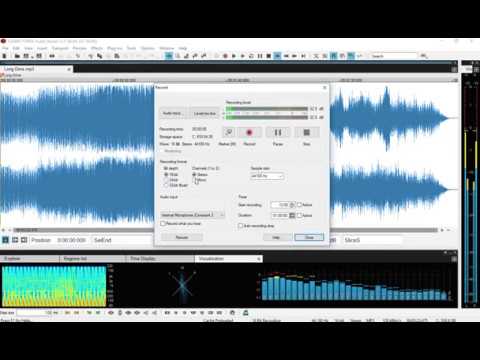The width and height of the screenshot is (480, 360).
Task: Click the red Record icon in the main toolbar
Action: click(x=225, y=56)
